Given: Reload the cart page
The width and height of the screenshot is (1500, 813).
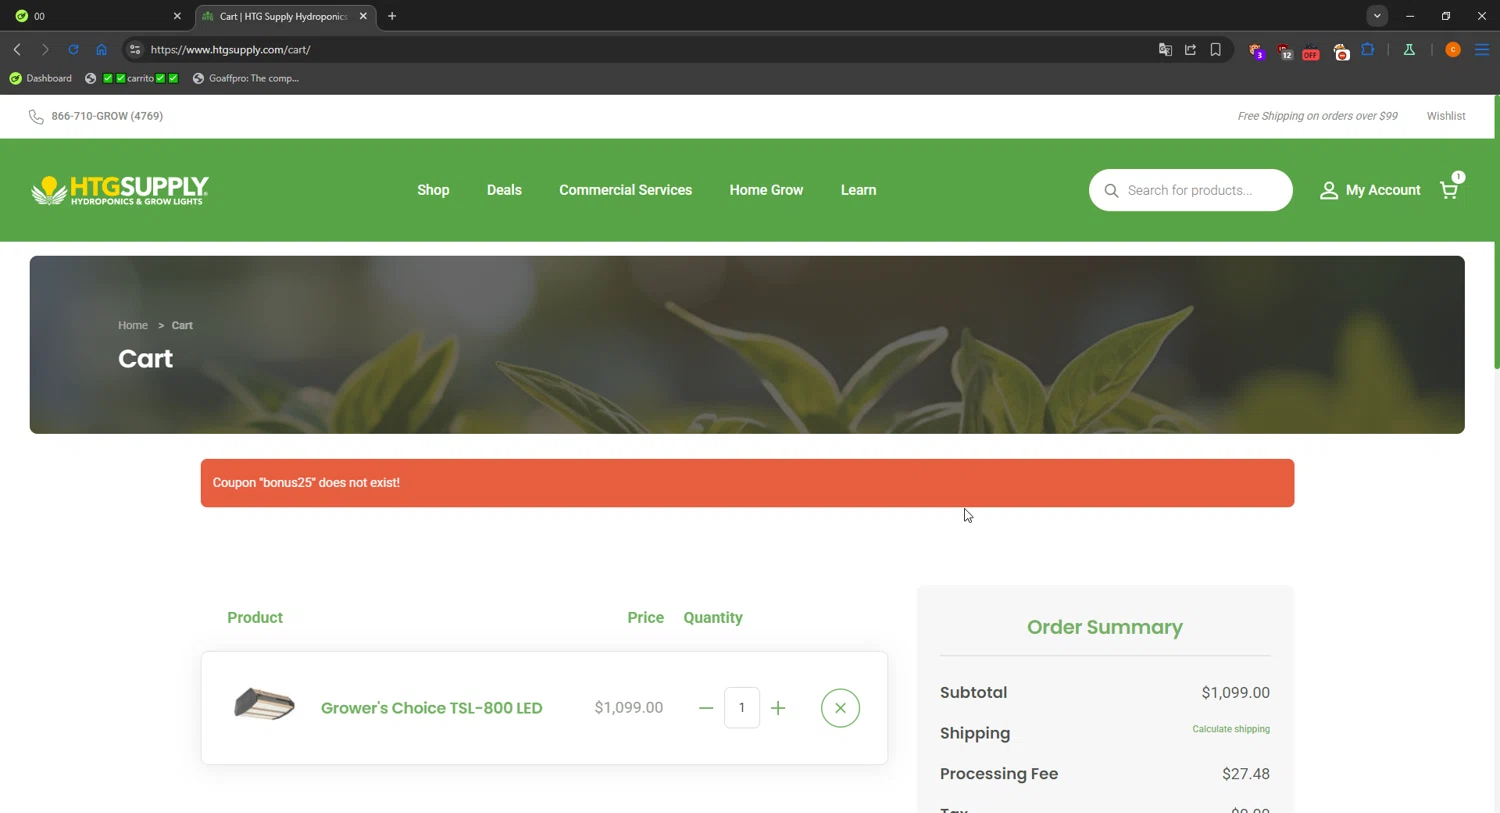Looking at the screenshot, I should pos(73,49).
